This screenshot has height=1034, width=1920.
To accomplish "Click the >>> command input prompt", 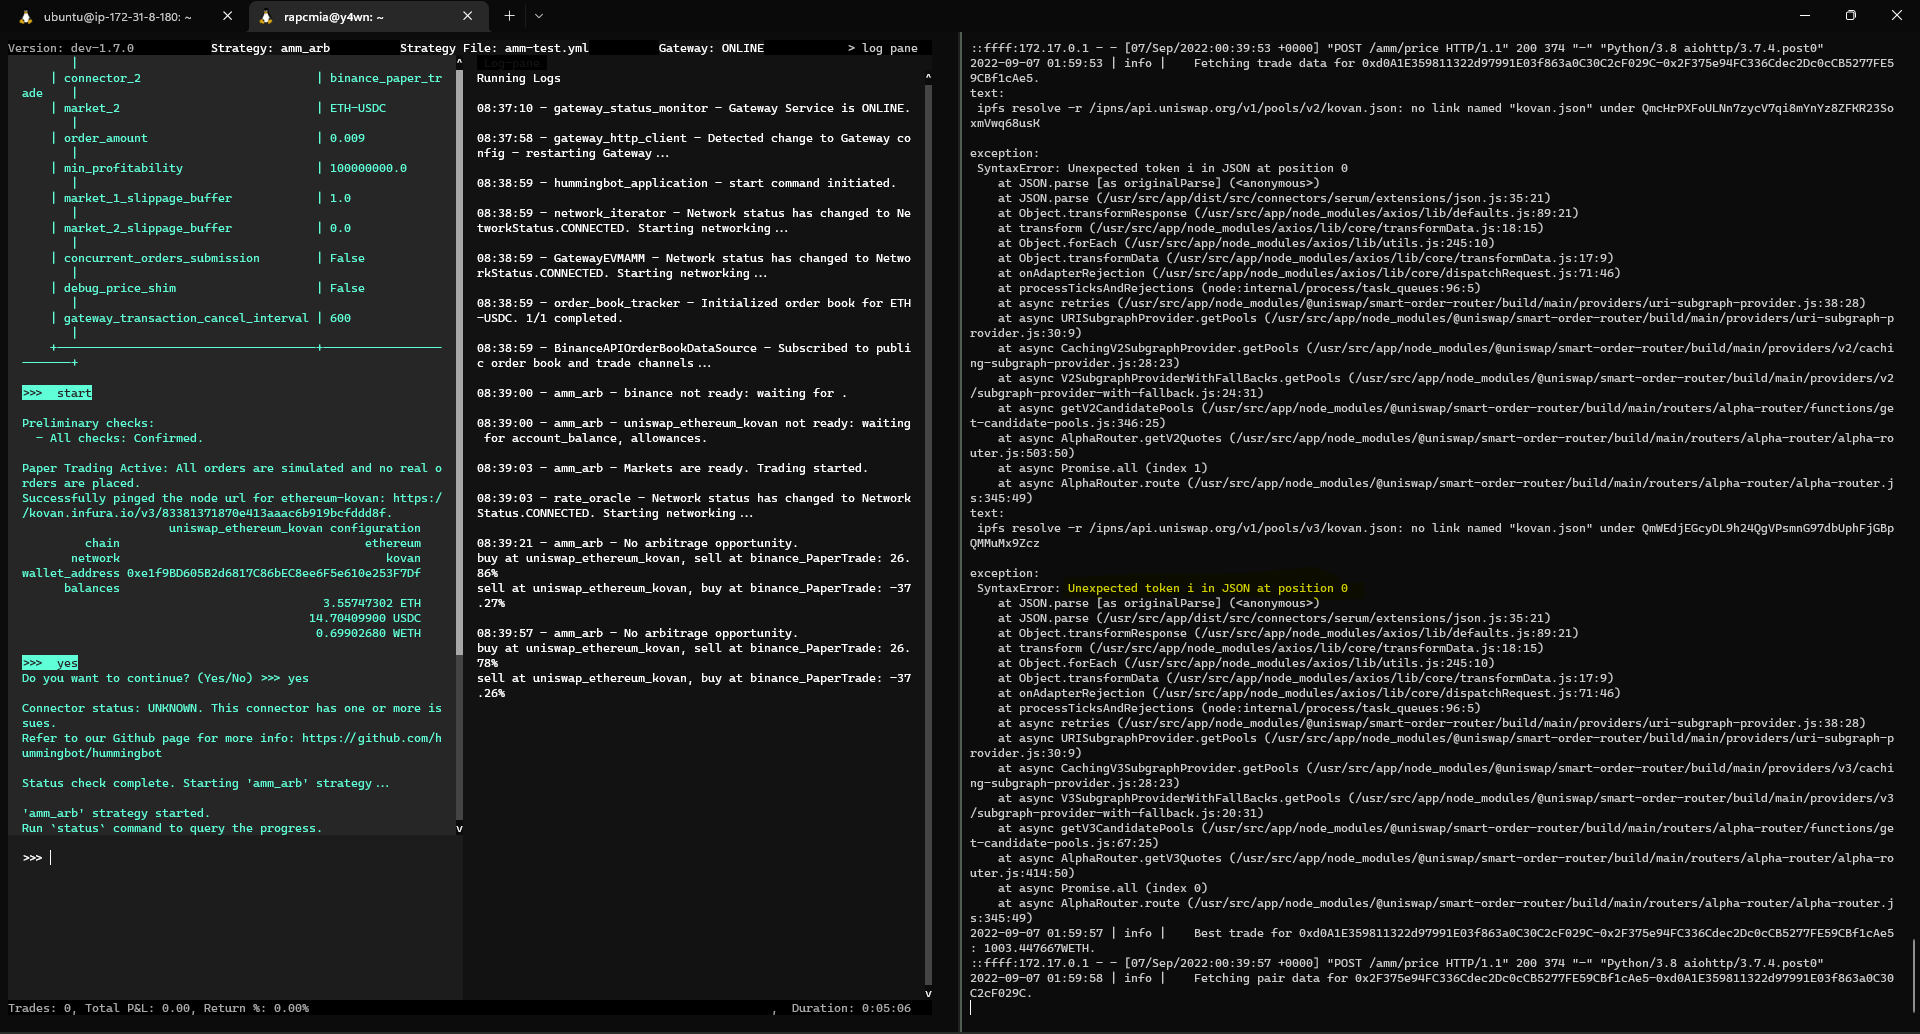I will click(32, 856).
